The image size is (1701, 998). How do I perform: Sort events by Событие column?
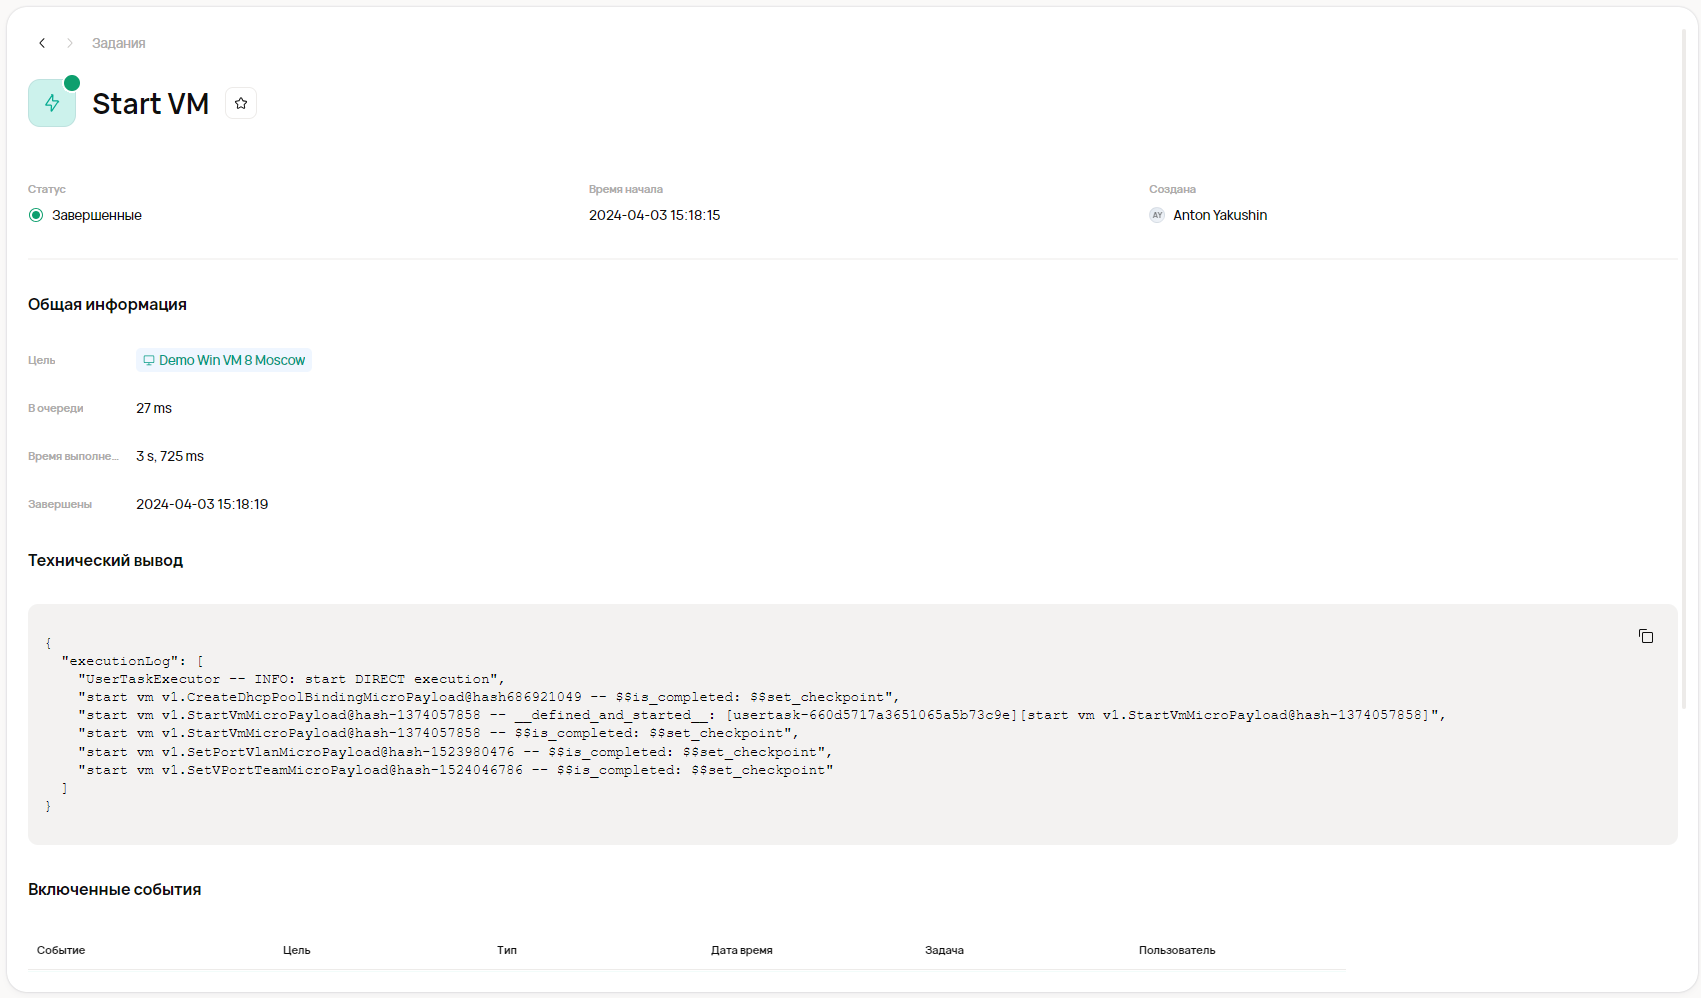[61, 950]
